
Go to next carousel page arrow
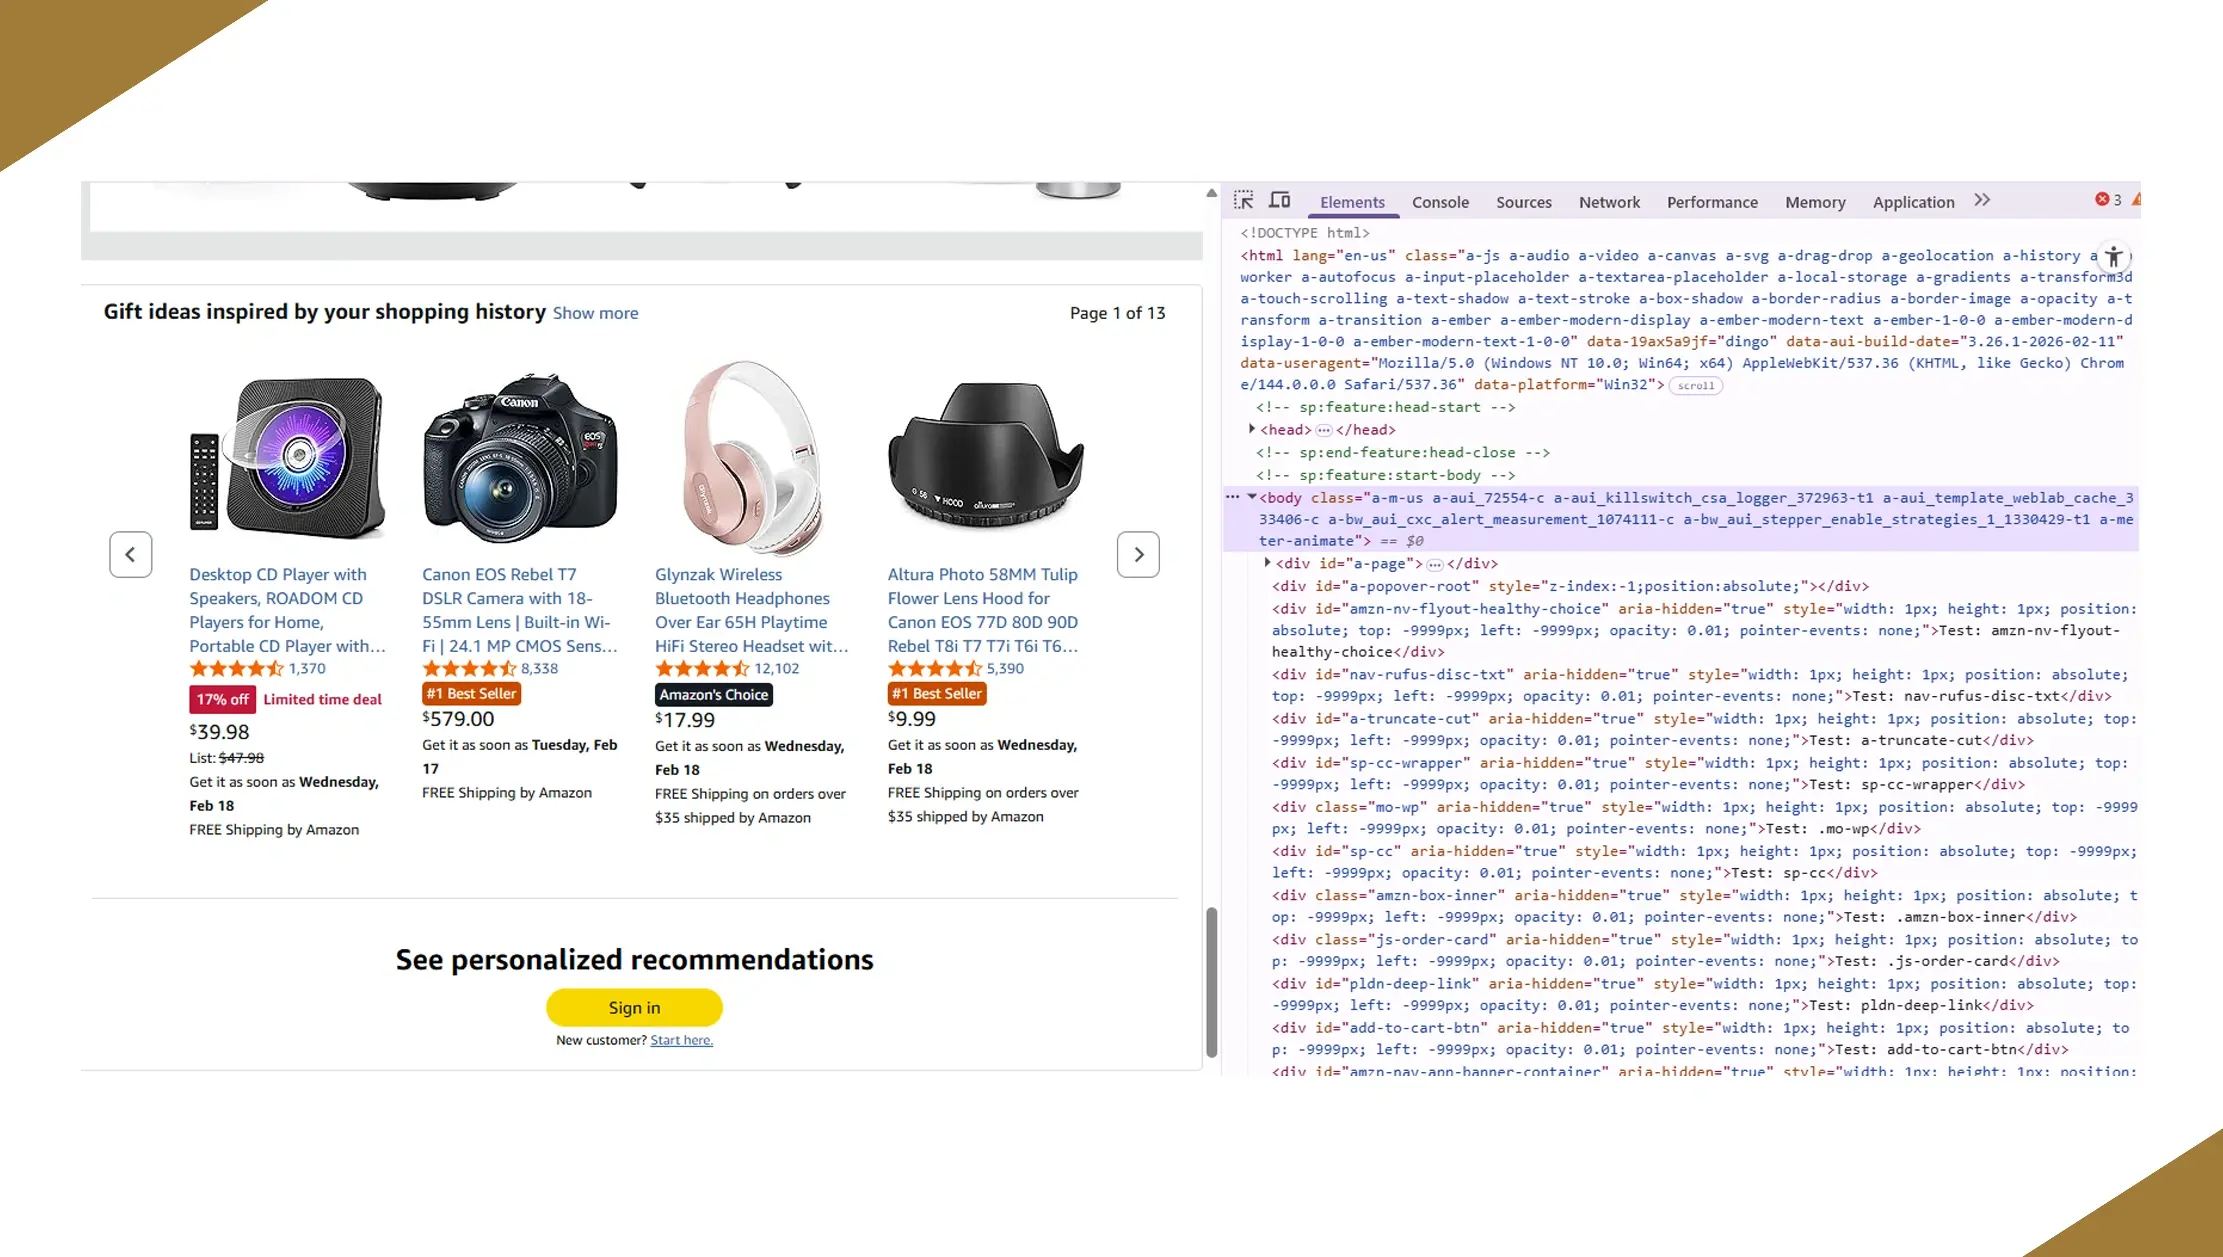[1138, 554]
